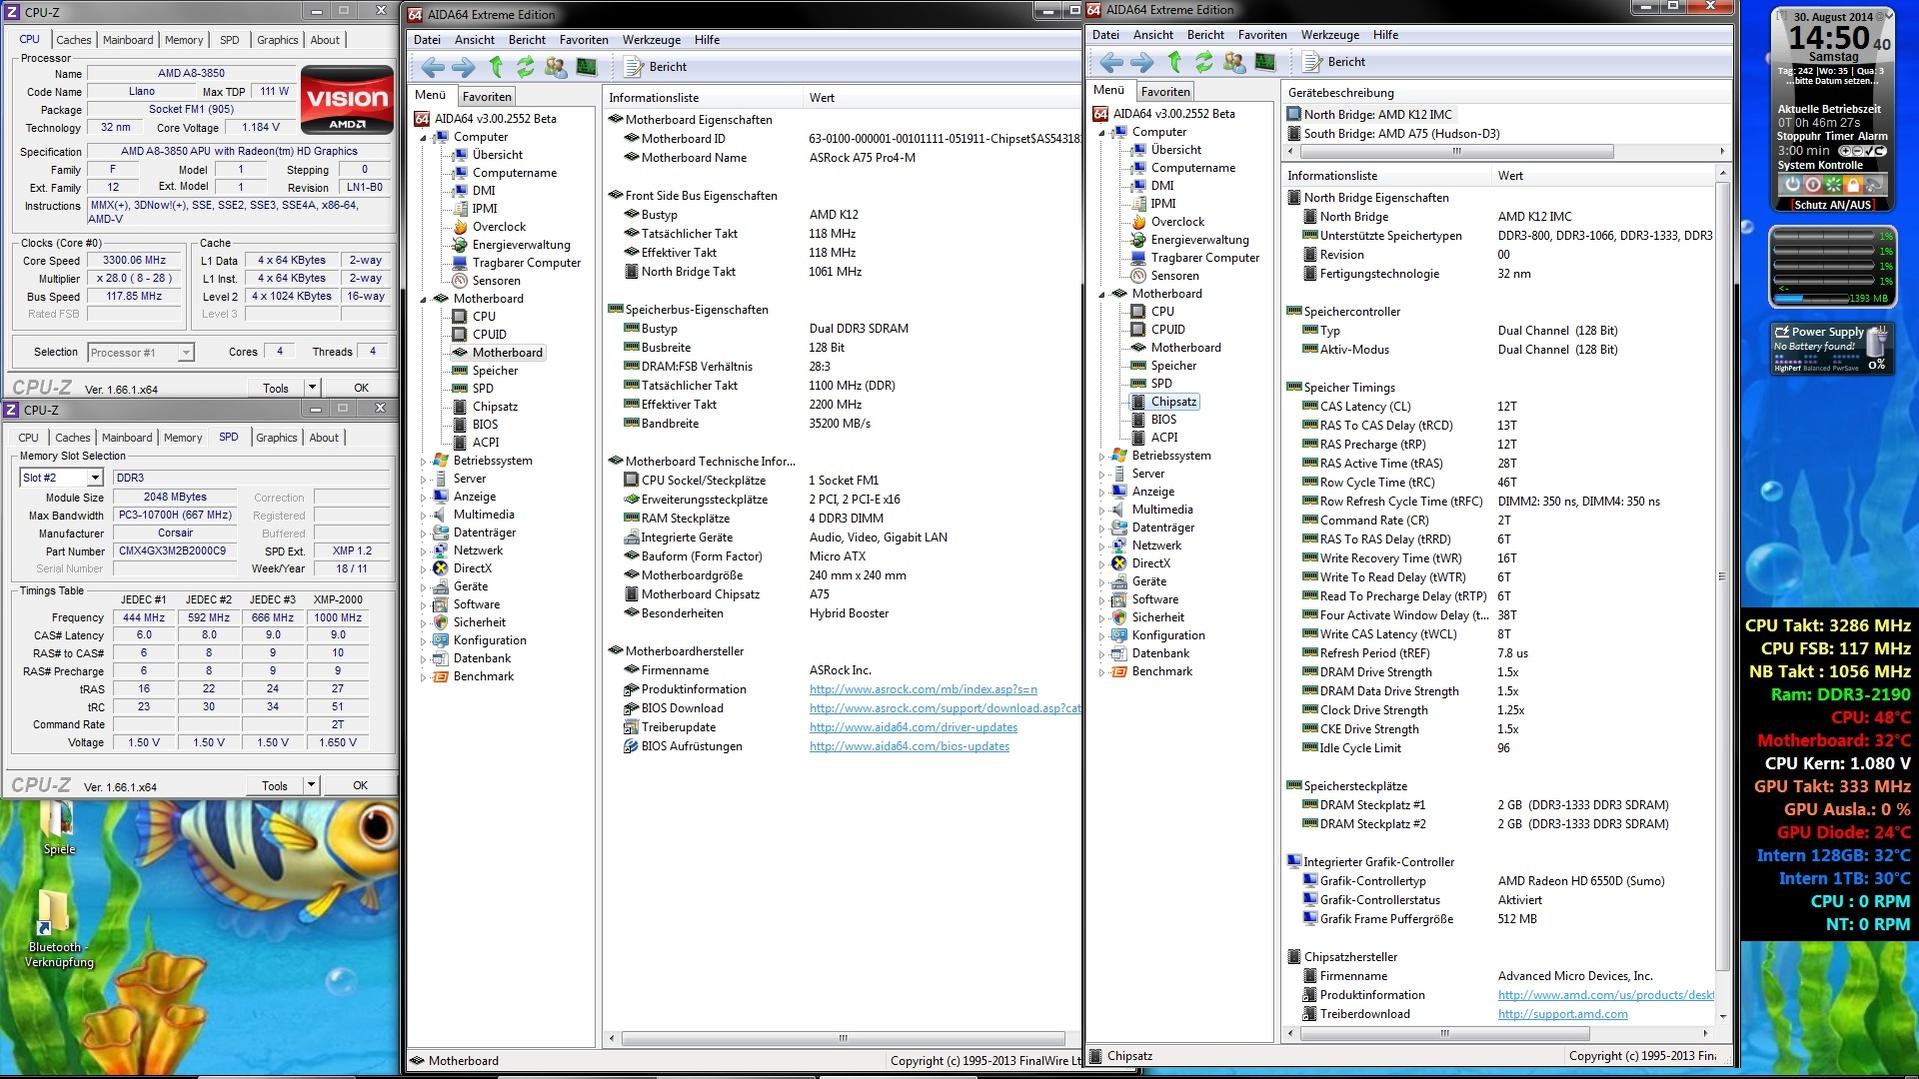The width and height of the screenshot is (1919, 1079).
Task: Open the support.amd.com Treiberdownload link
Action: click(x=1562, y=1014)
